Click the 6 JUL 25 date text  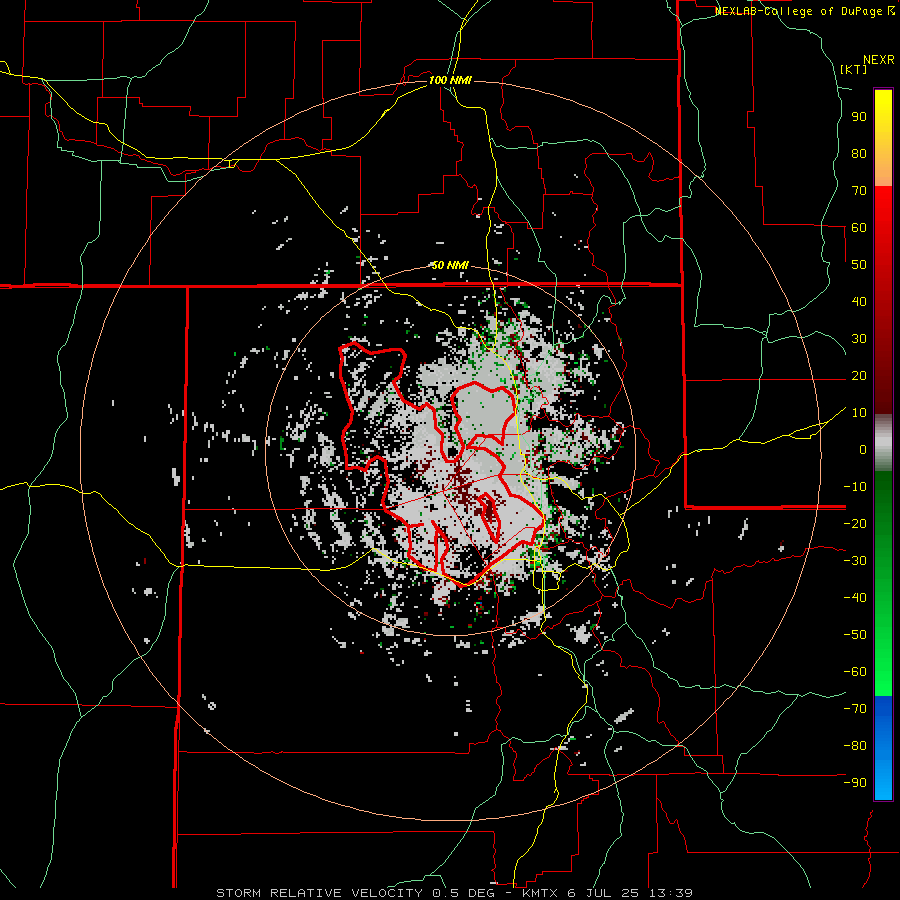pos(603,893)
